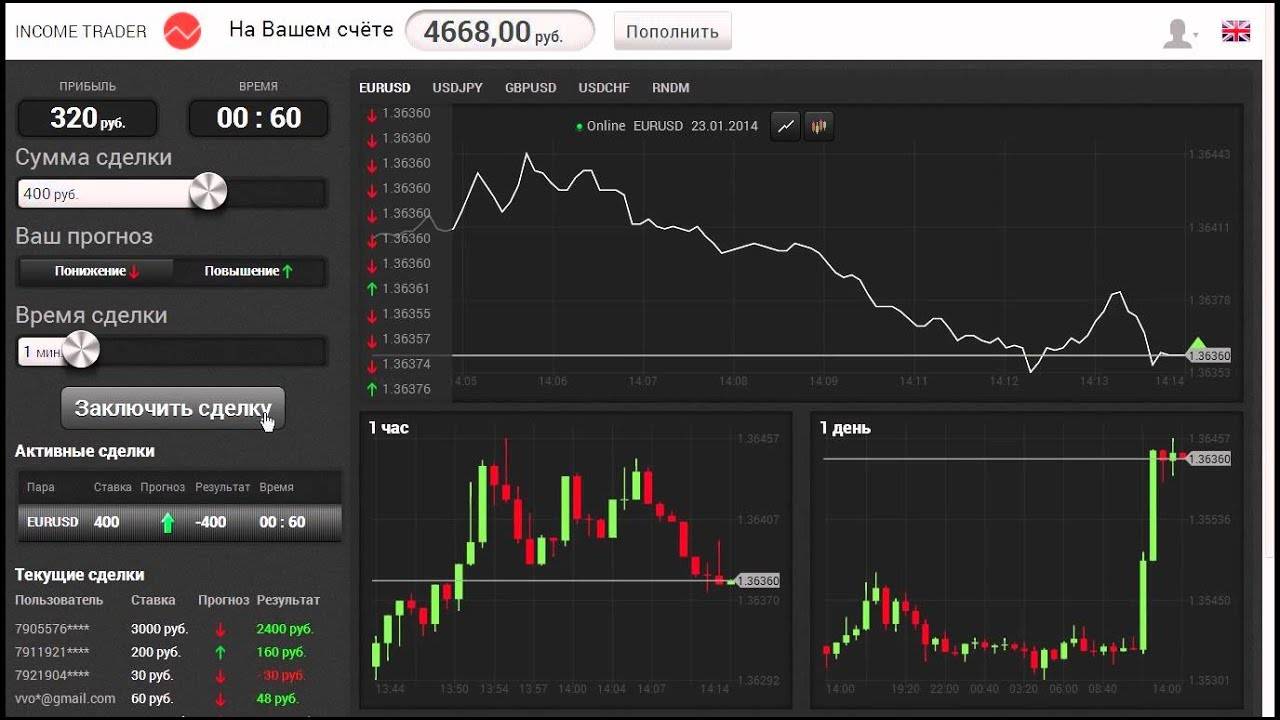The width and height of the screenshot is (1280, 720).
Task: Click the 1.36374 quote in the price list
Action: (x=406, y=364)
